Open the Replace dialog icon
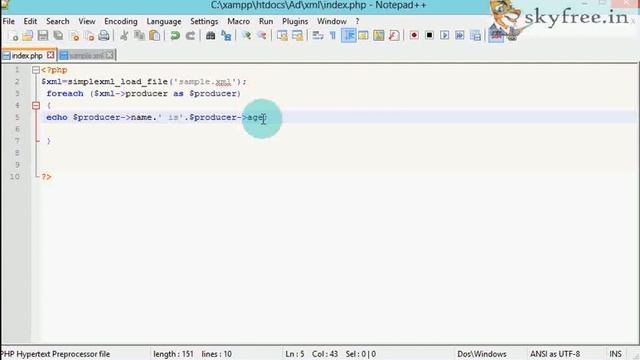The width and height of the screenshot is (640, 360). 226,36
